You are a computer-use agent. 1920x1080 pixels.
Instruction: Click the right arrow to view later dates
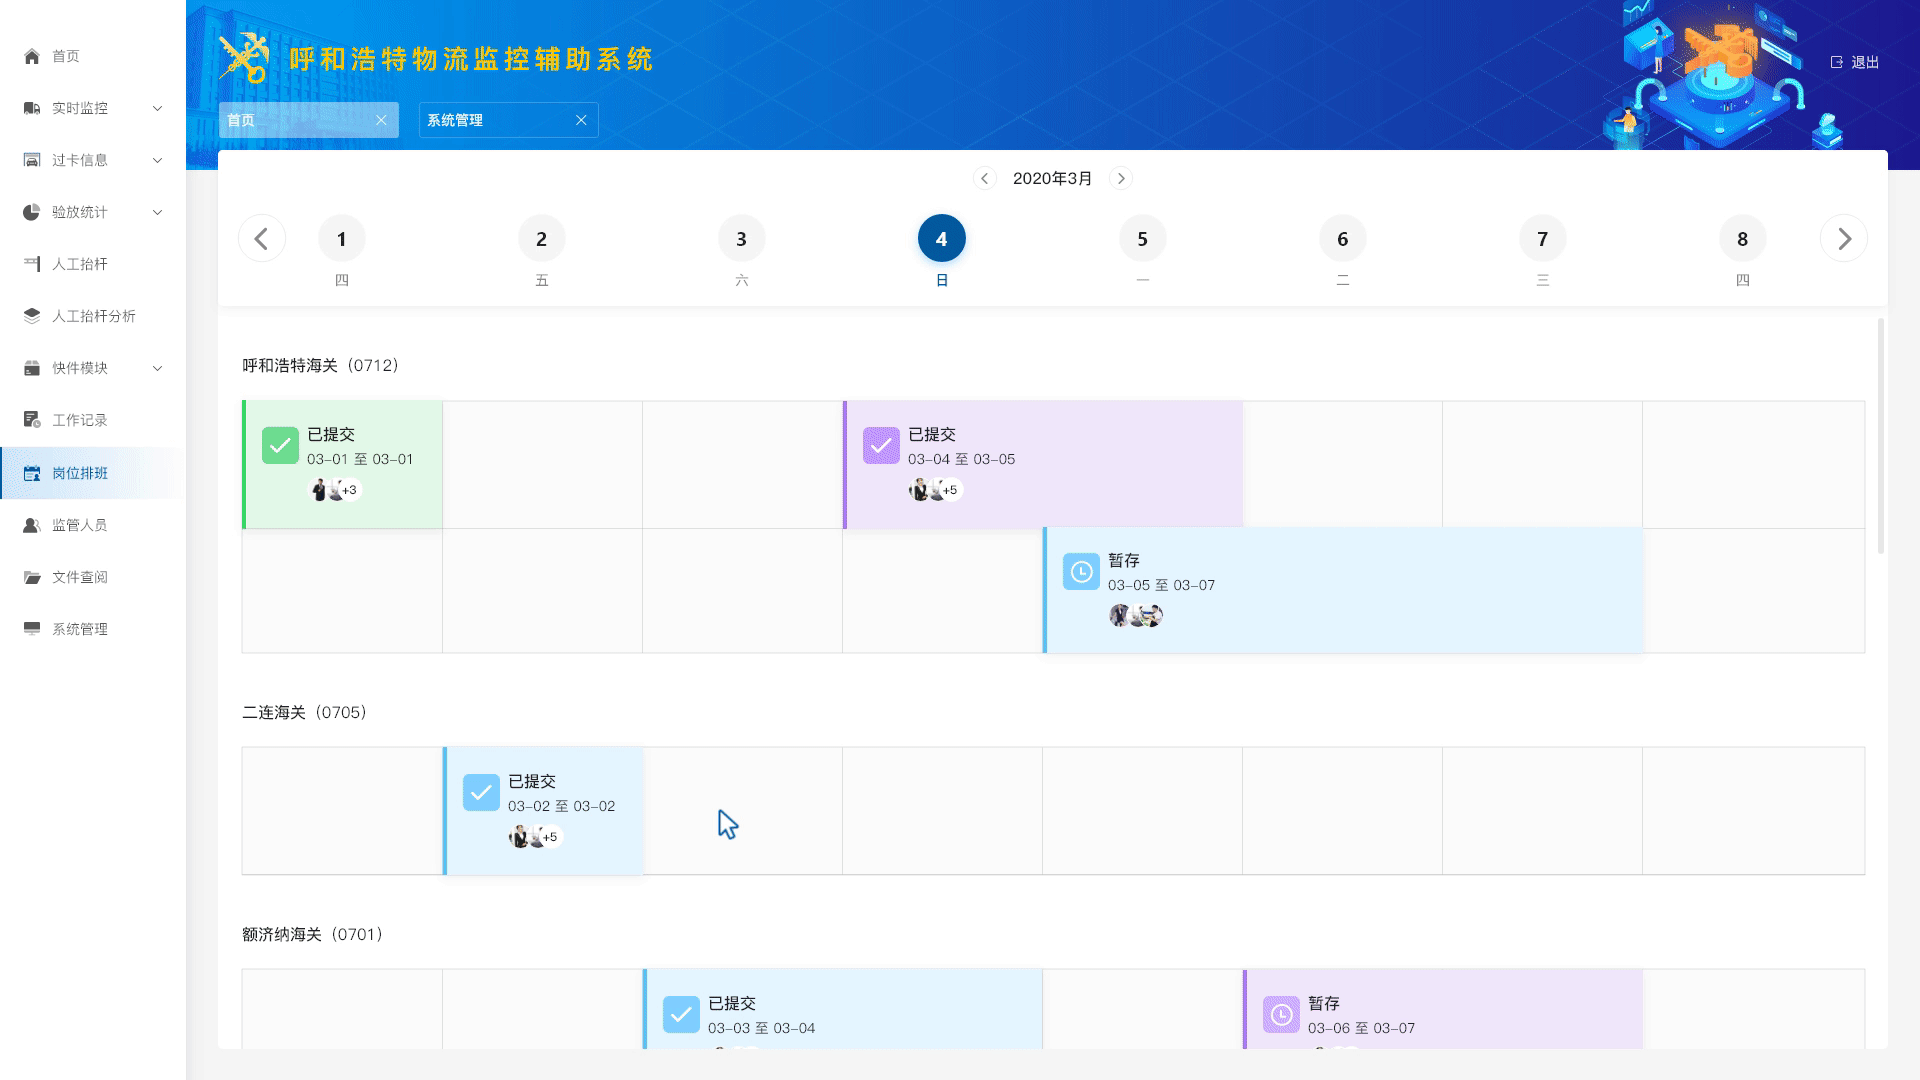pos(1844,238)
